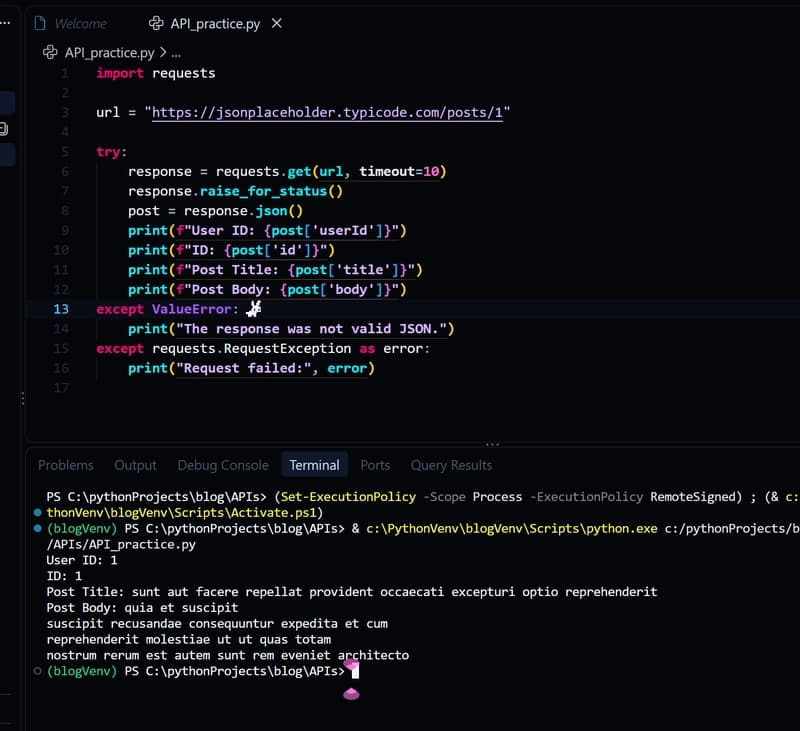
Task: Click the "Request failed:" string on line 16
Action: (243, 368)
